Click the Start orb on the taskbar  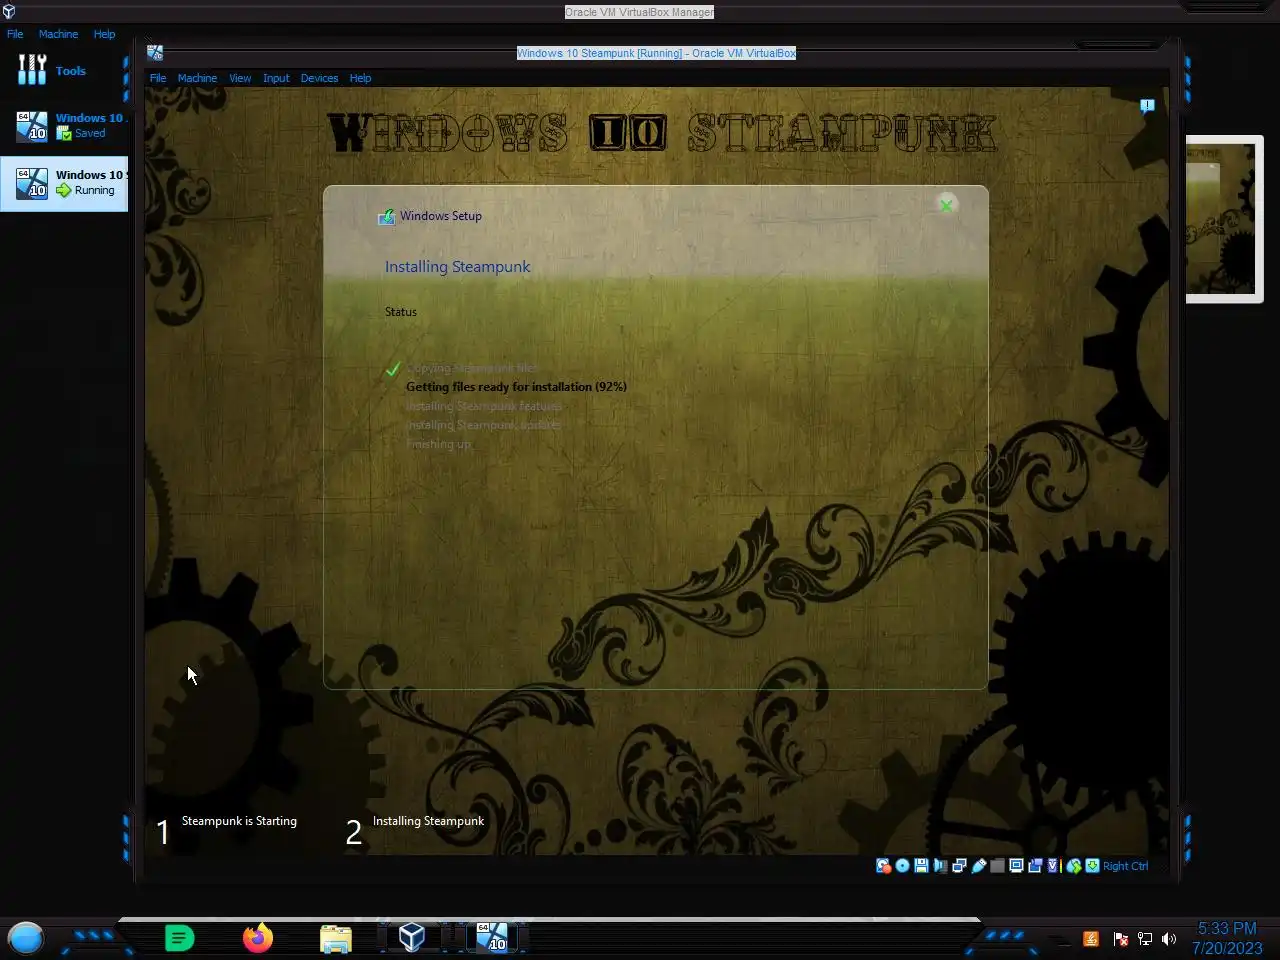[x=26, y=938]
